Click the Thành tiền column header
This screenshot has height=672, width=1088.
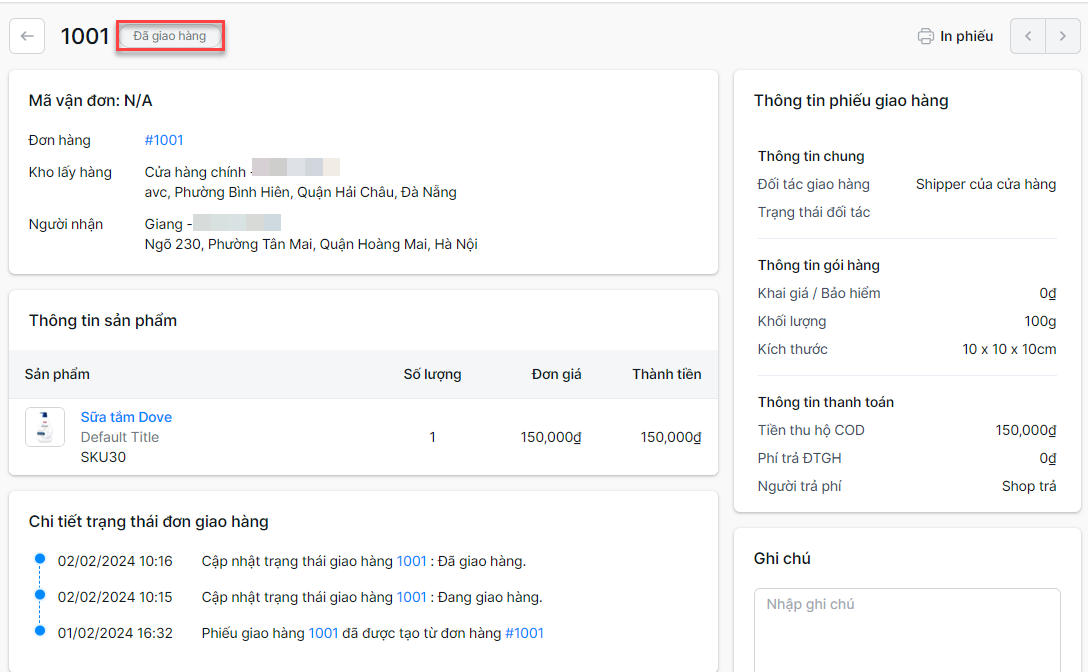click(x=667, y=374)
